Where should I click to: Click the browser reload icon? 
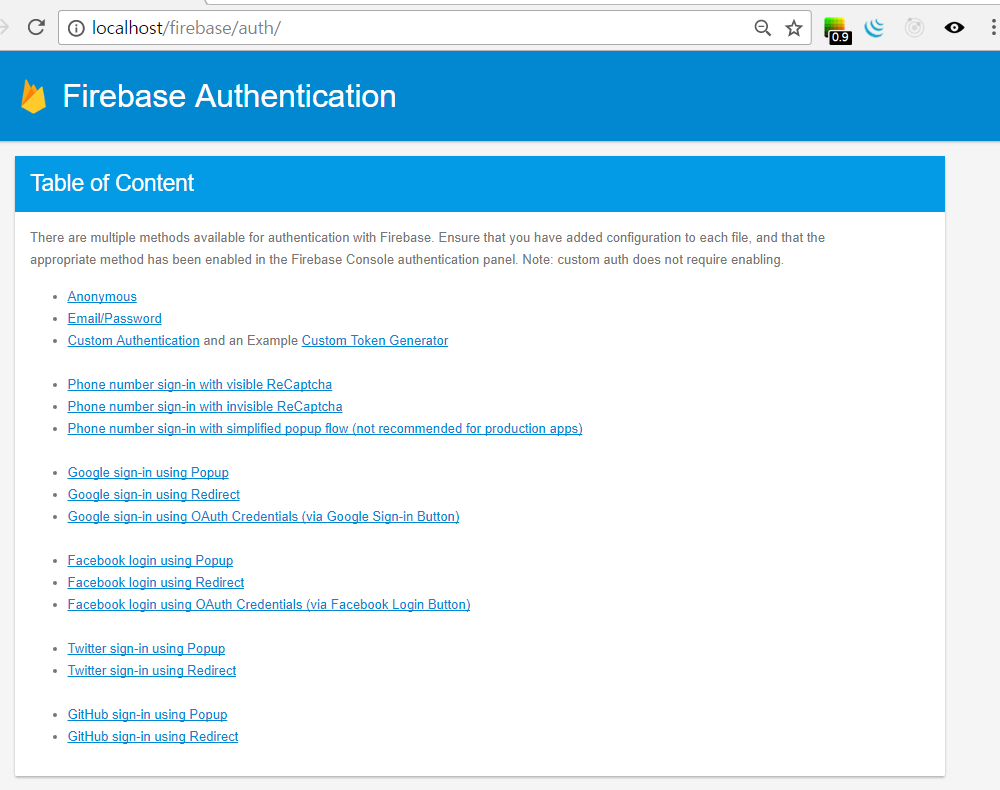(x=36, y=27)
